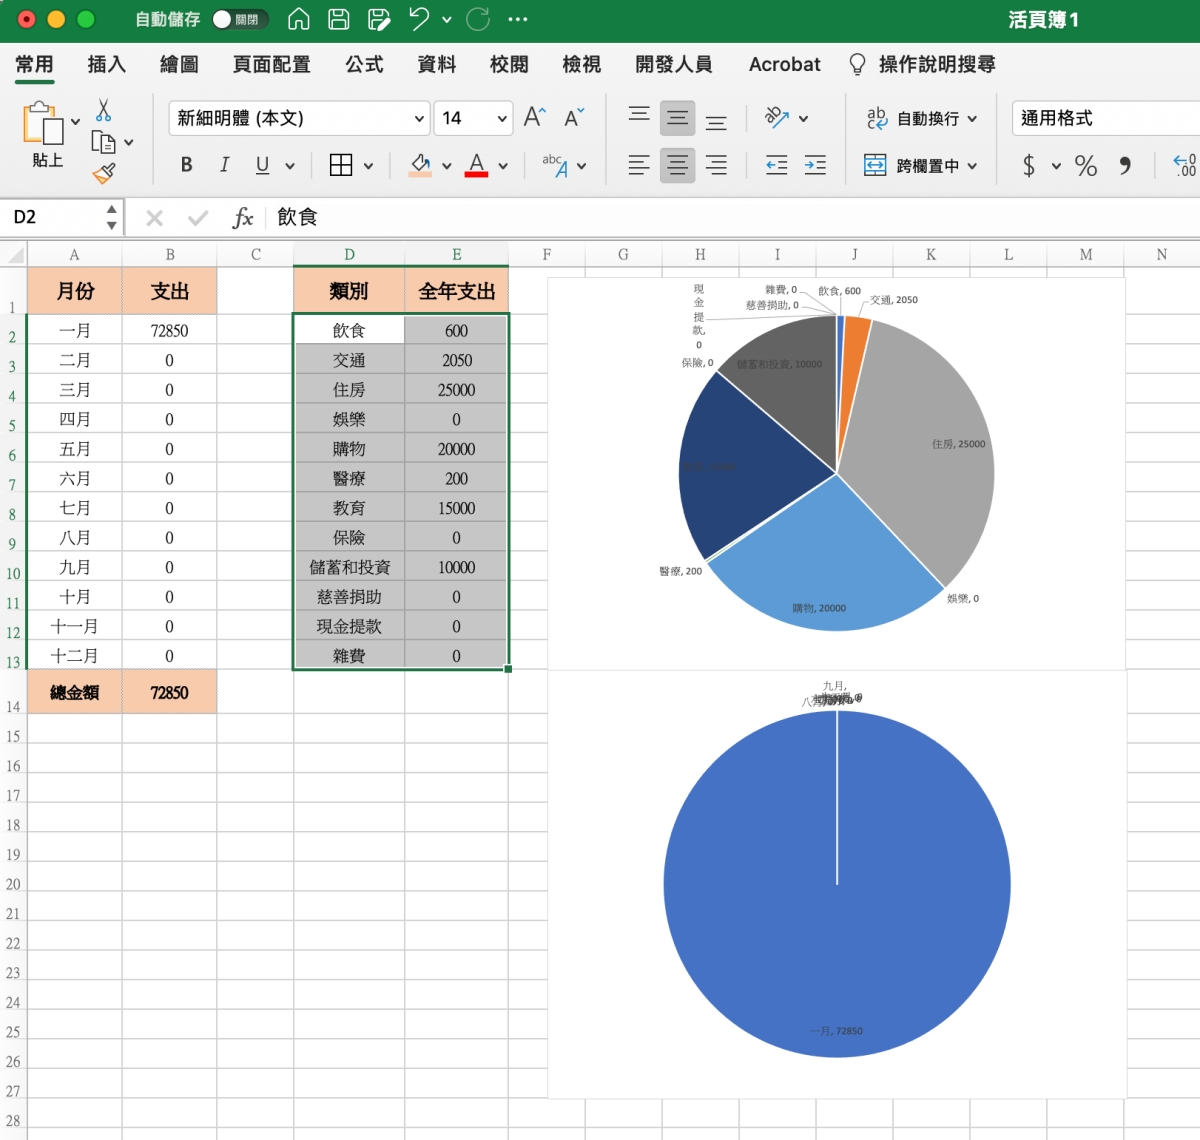
Task: Increase indent
Action: pyautogui.click(x=815, y=165)
